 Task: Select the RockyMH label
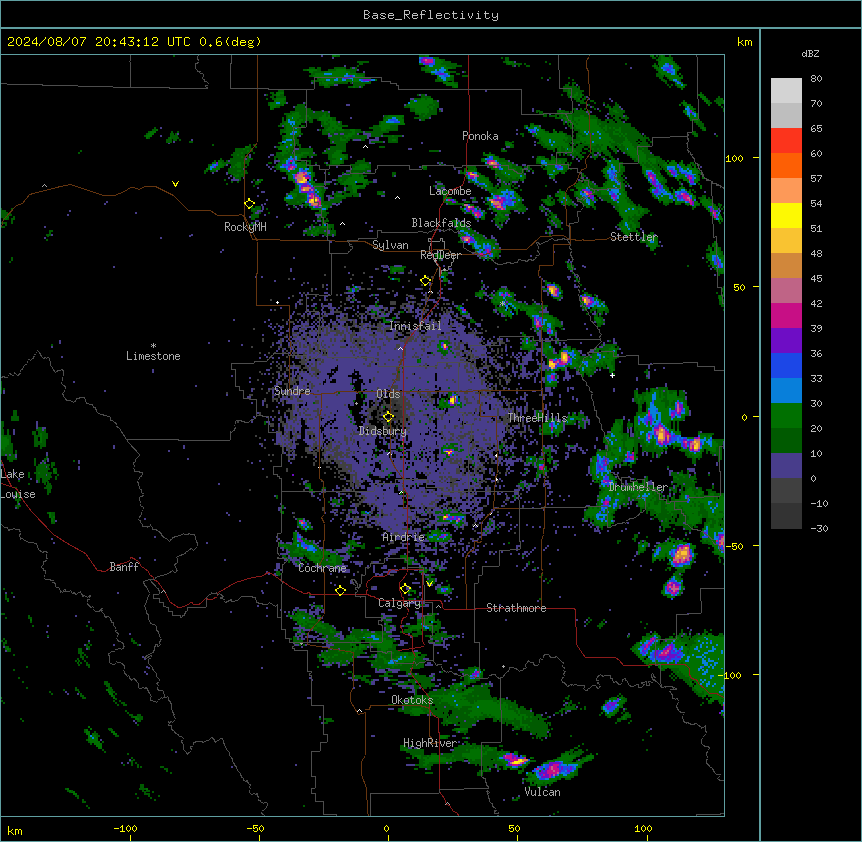[245, 227]
